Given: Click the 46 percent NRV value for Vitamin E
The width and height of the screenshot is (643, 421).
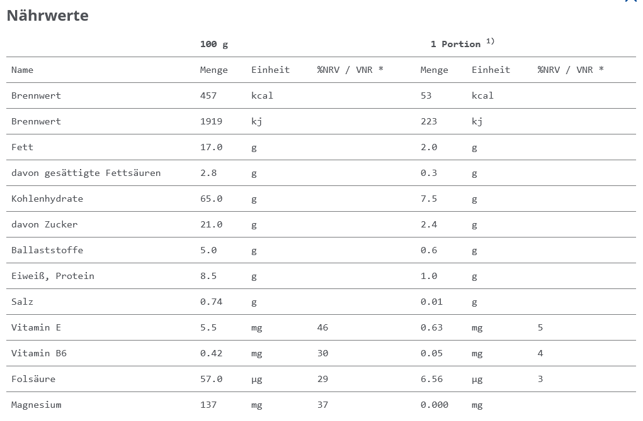Looking at the screenshot, I should pos(323,327).
